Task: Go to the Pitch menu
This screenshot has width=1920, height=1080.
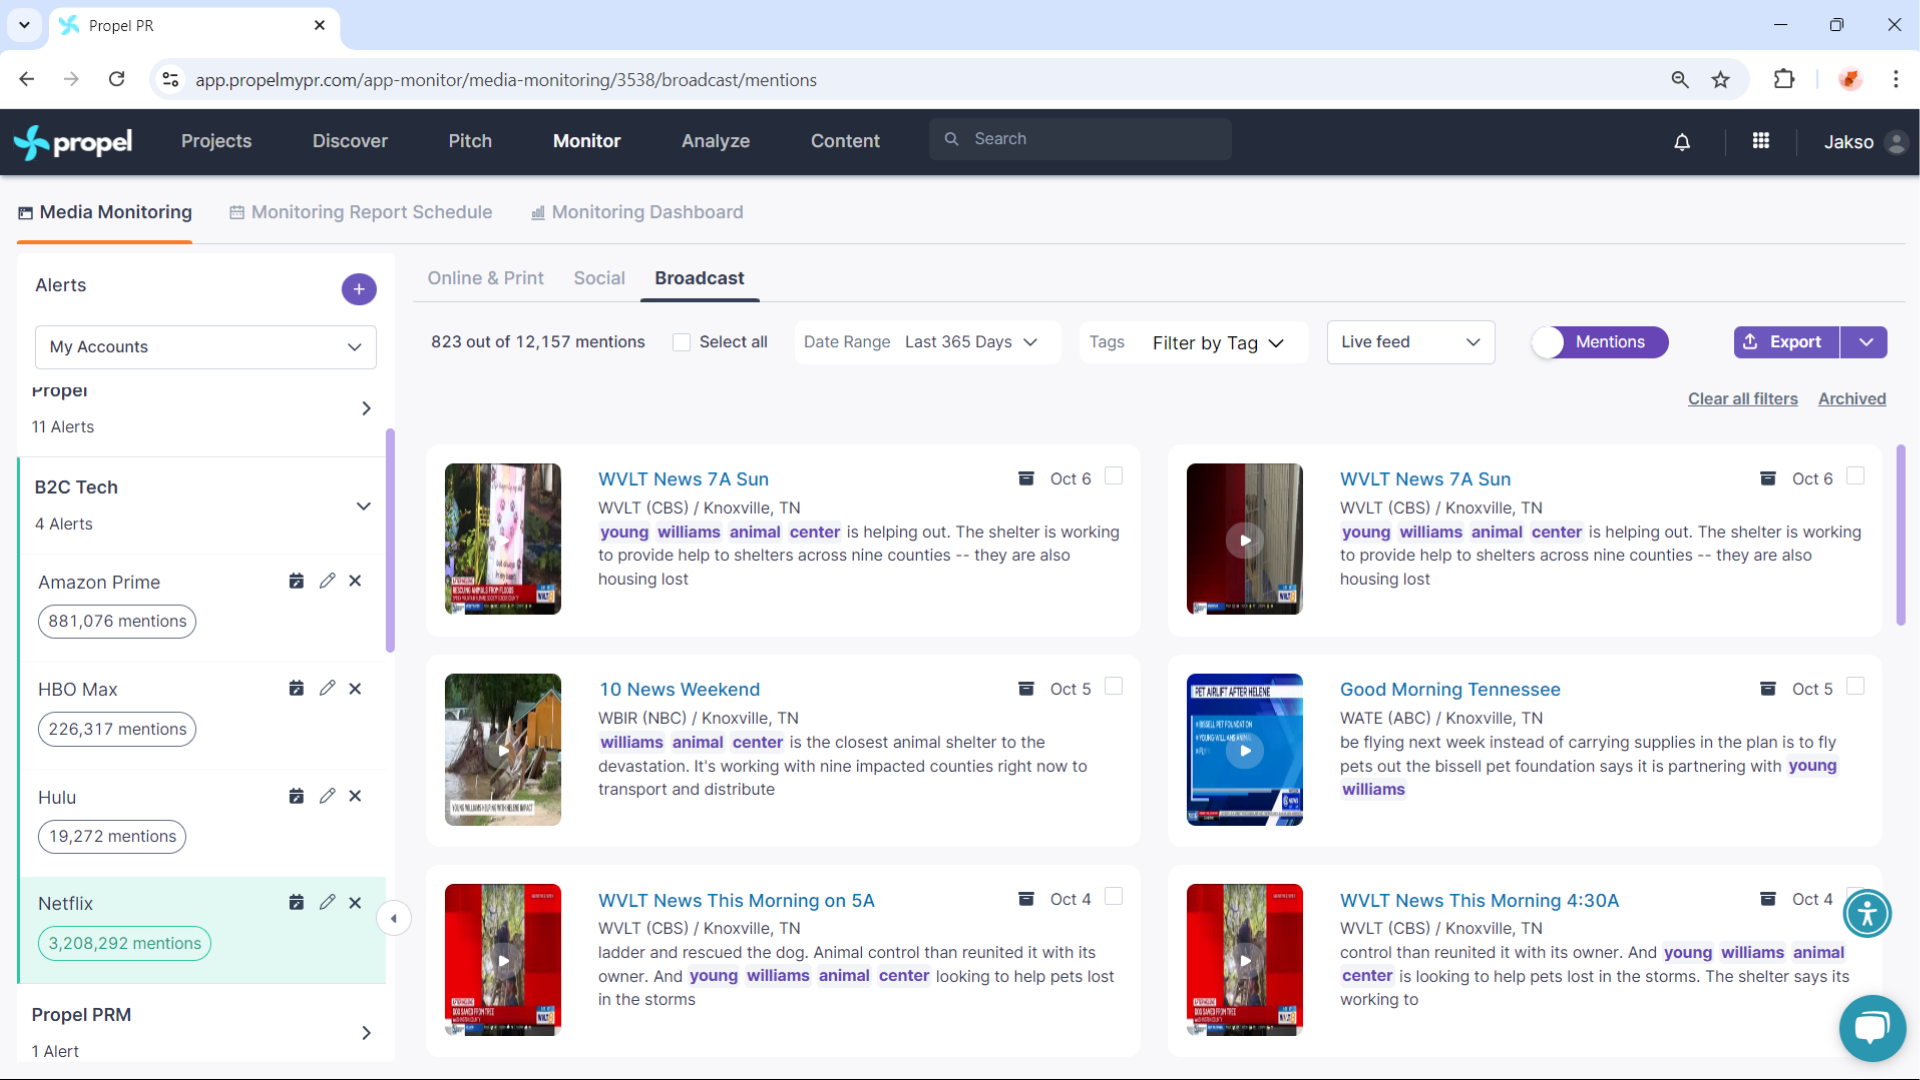Action: click(x=470, y=141)
